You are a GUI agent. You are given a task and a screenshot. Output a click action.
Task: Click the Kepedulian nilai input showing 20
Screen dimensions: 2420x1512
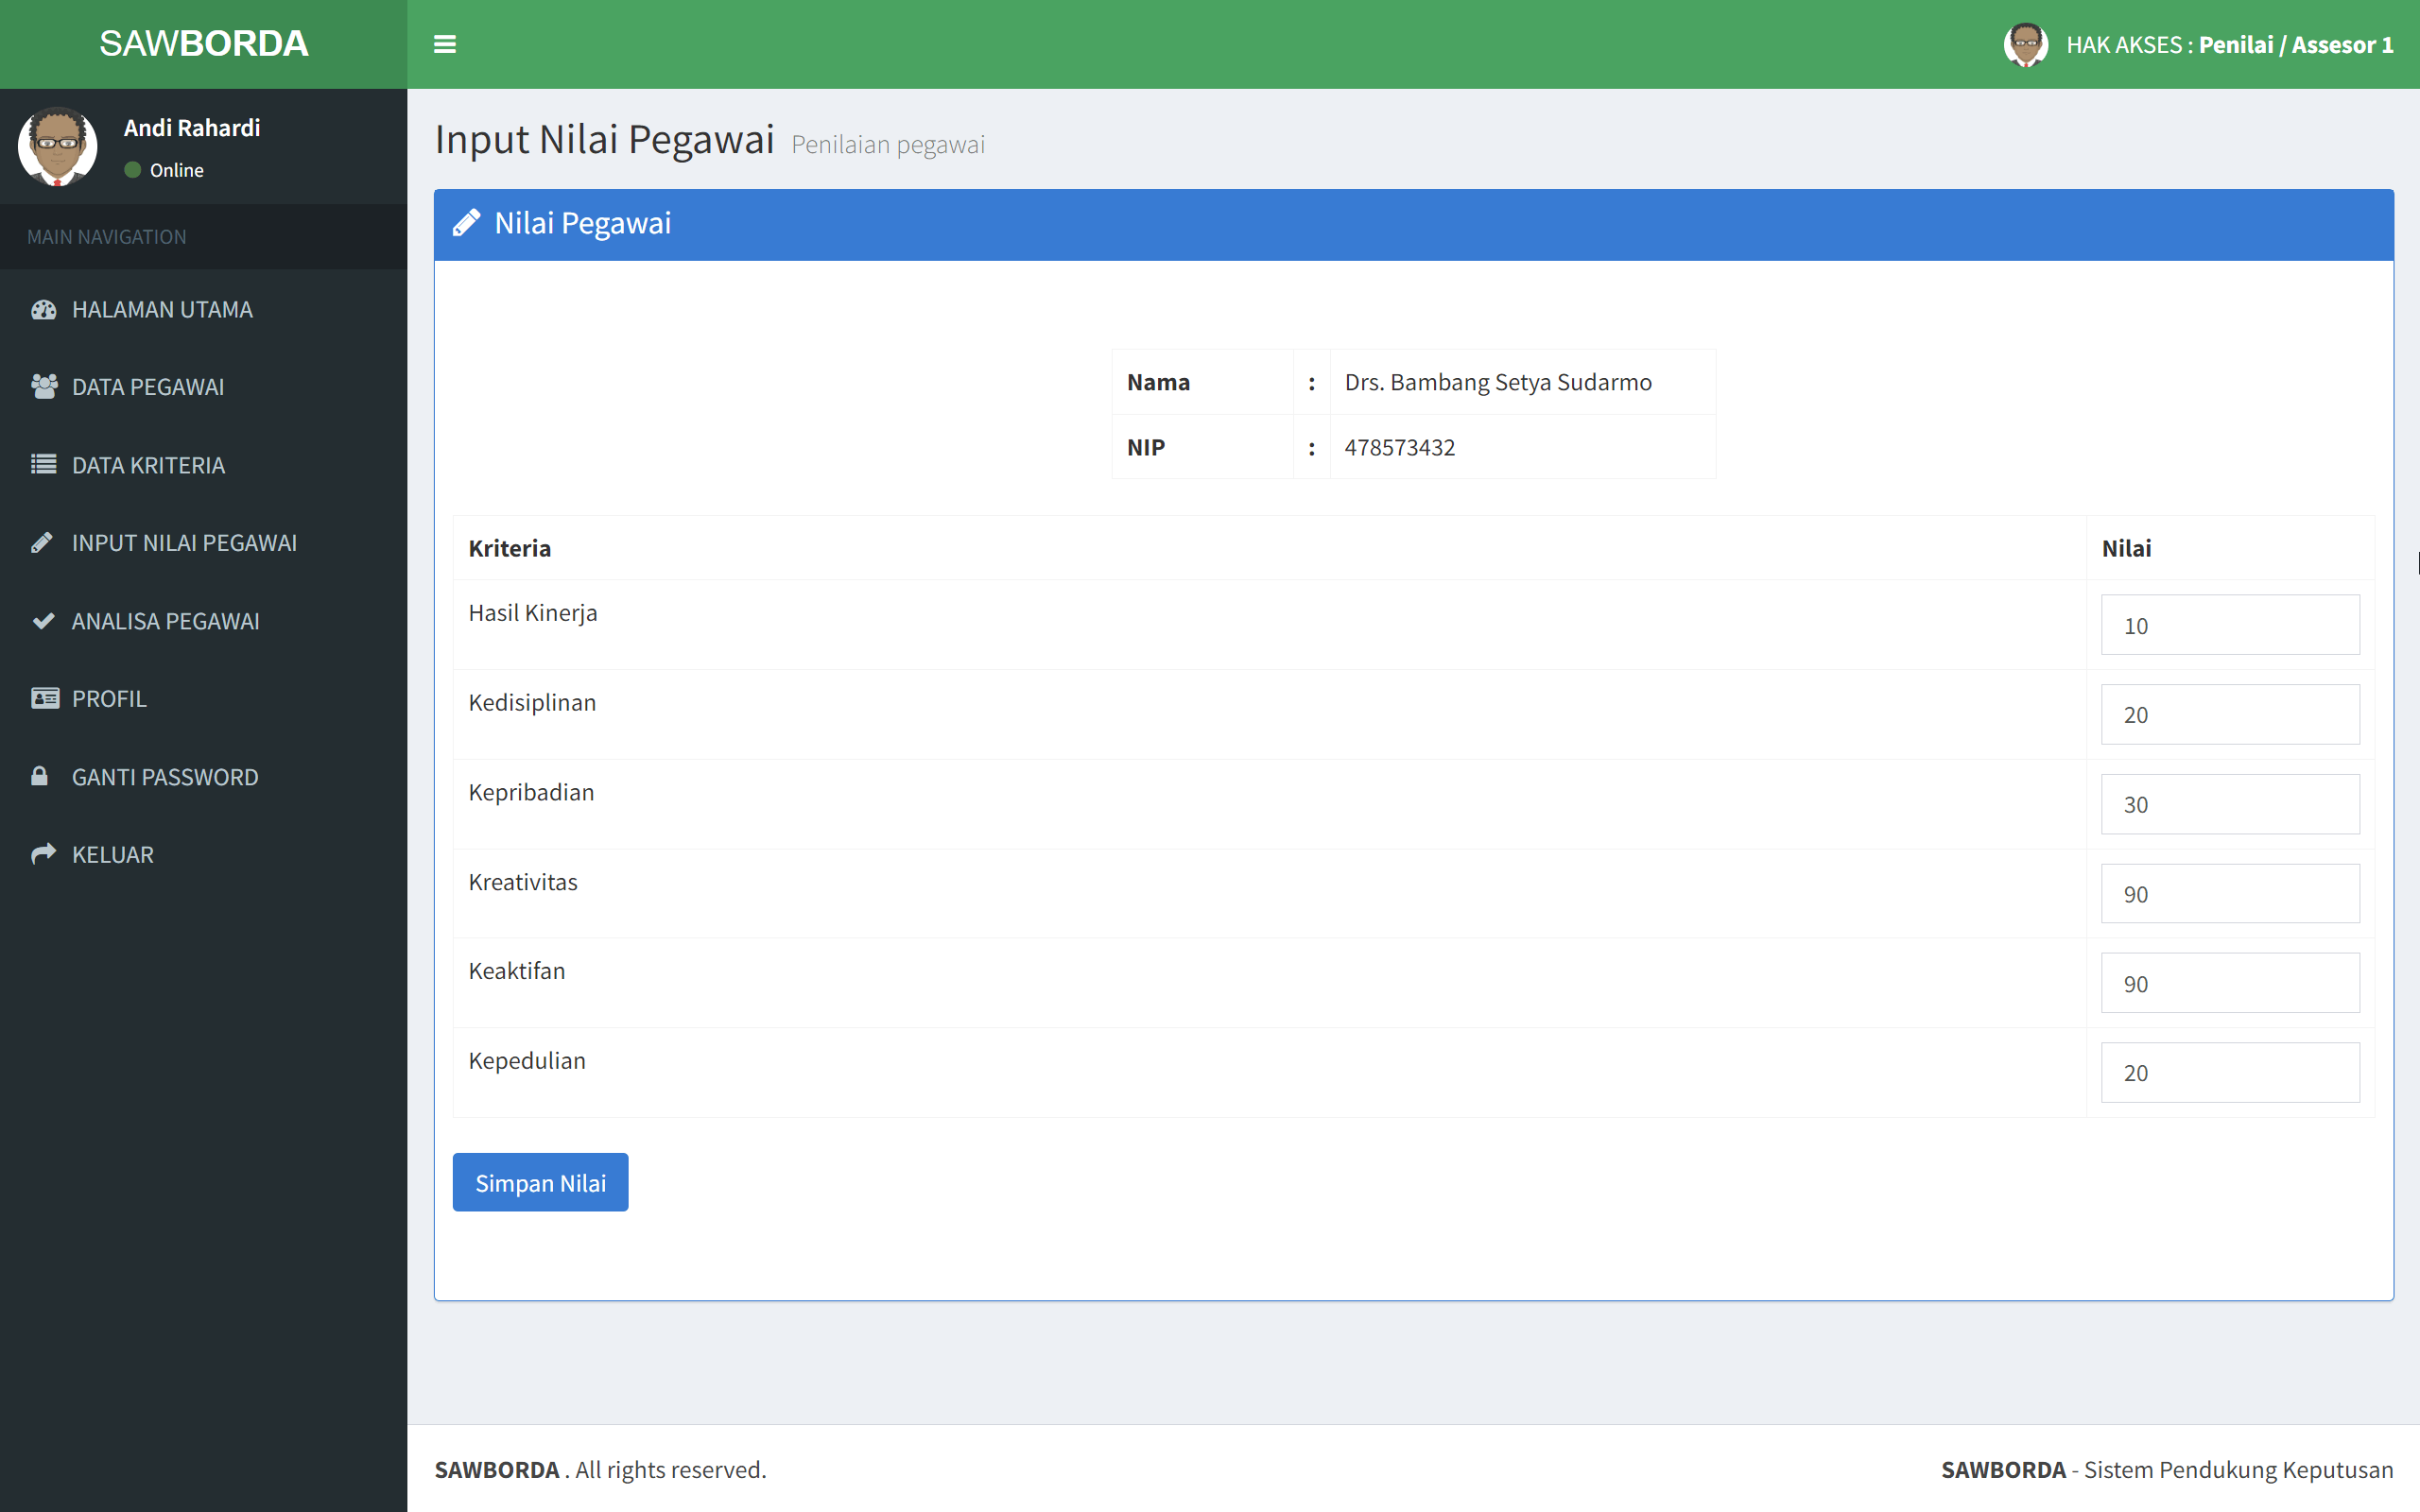pyautogui.click(x=2230, y=1072)
